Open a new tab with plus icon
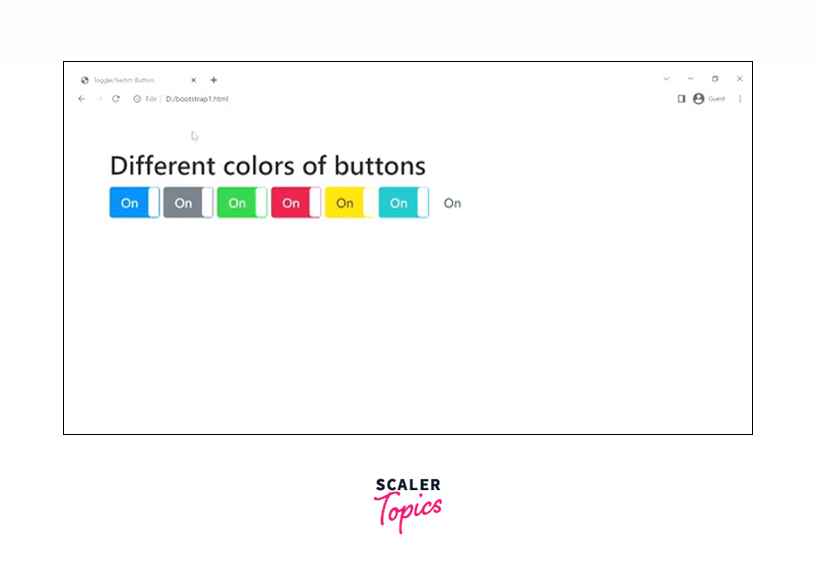 click(214, 80)
